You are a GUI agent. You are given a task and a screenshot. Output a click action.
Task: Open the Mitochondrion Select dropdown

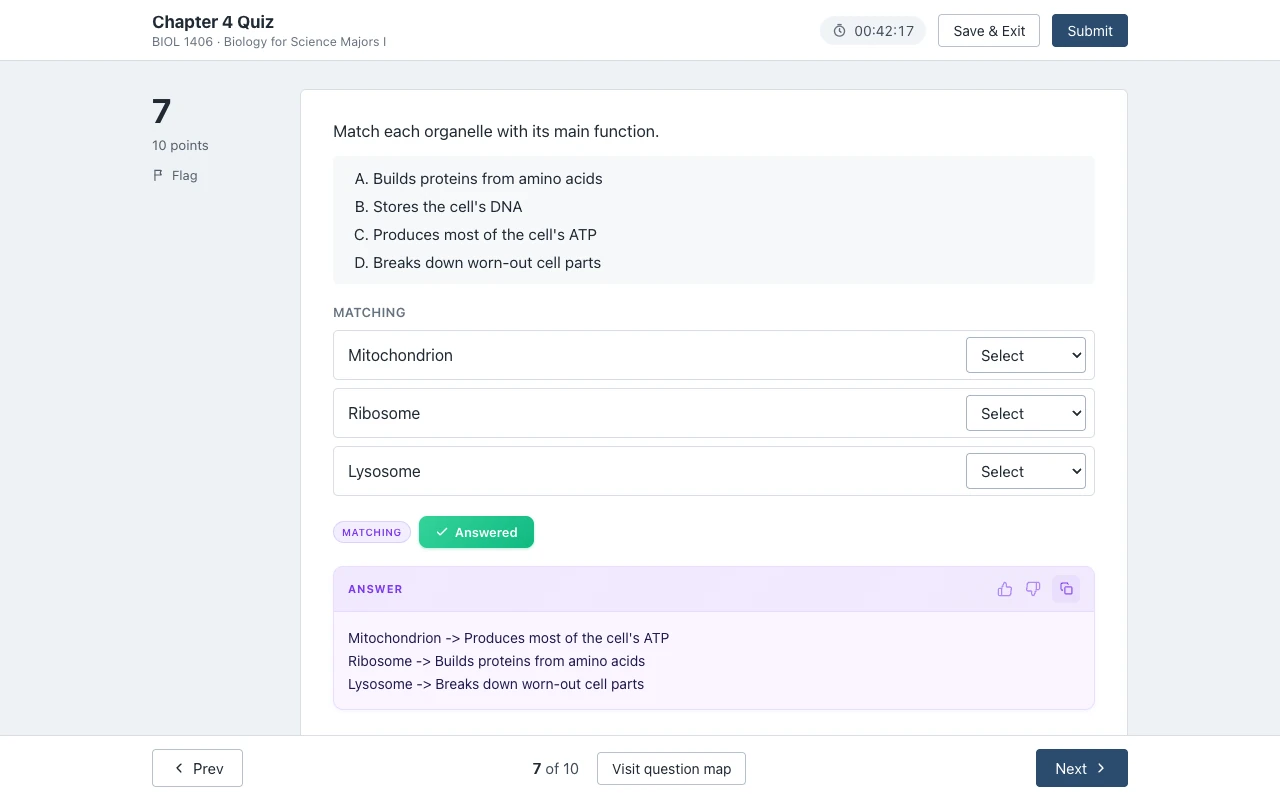pyautogui.click(x=1026, y=355)
